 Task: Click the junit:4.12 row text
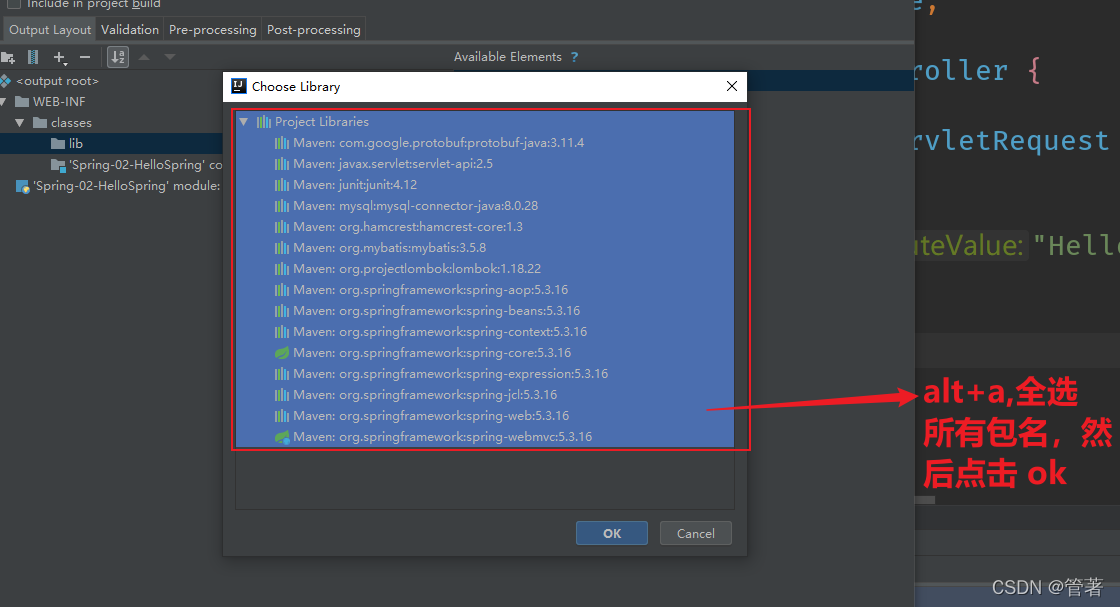tap(355, 185)
